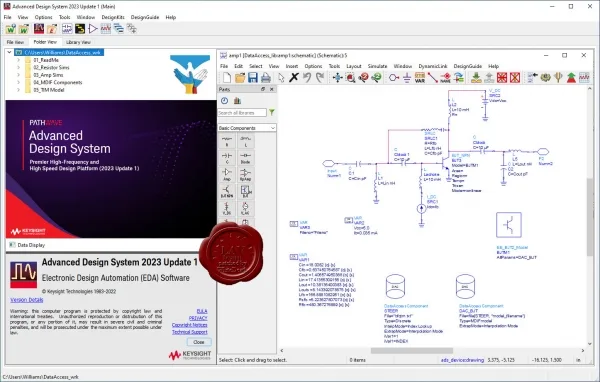Open the Basic Components palette dropdown
Image resolution: width=600 pixels, height=382 pixels.
coord(247,128)
